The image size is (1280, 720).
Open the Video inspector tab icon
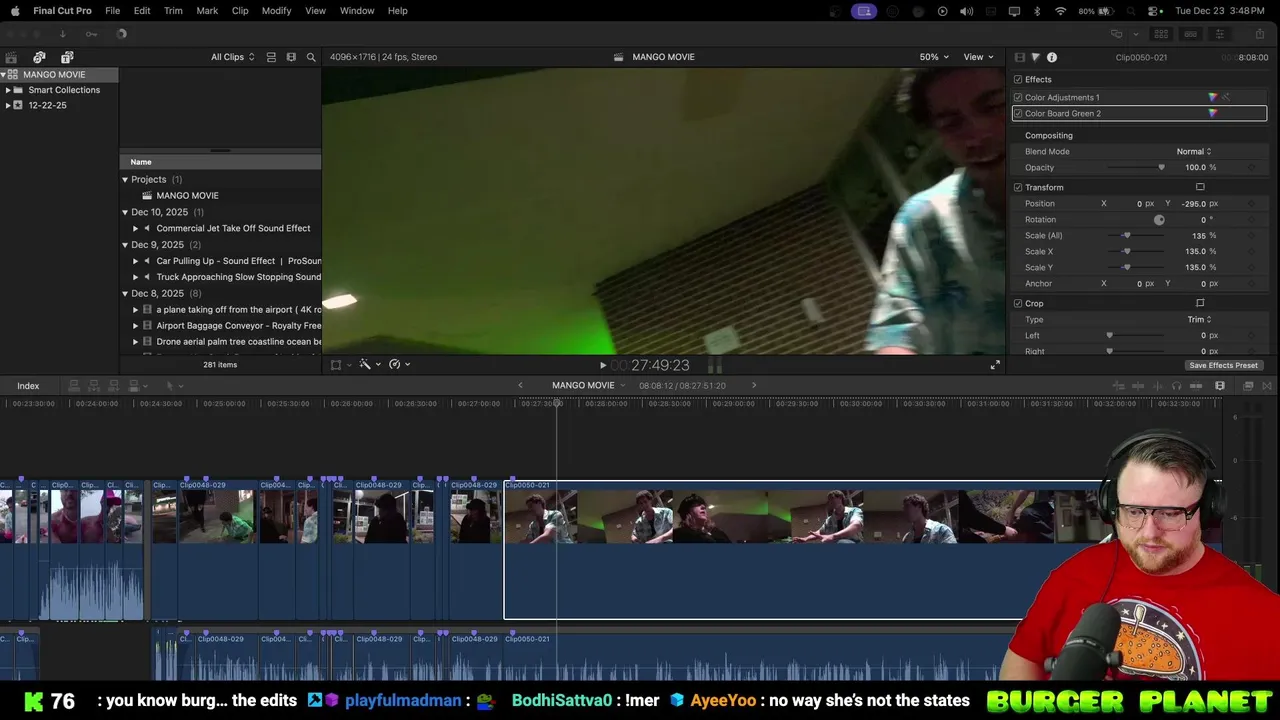tap(1019, 57)
